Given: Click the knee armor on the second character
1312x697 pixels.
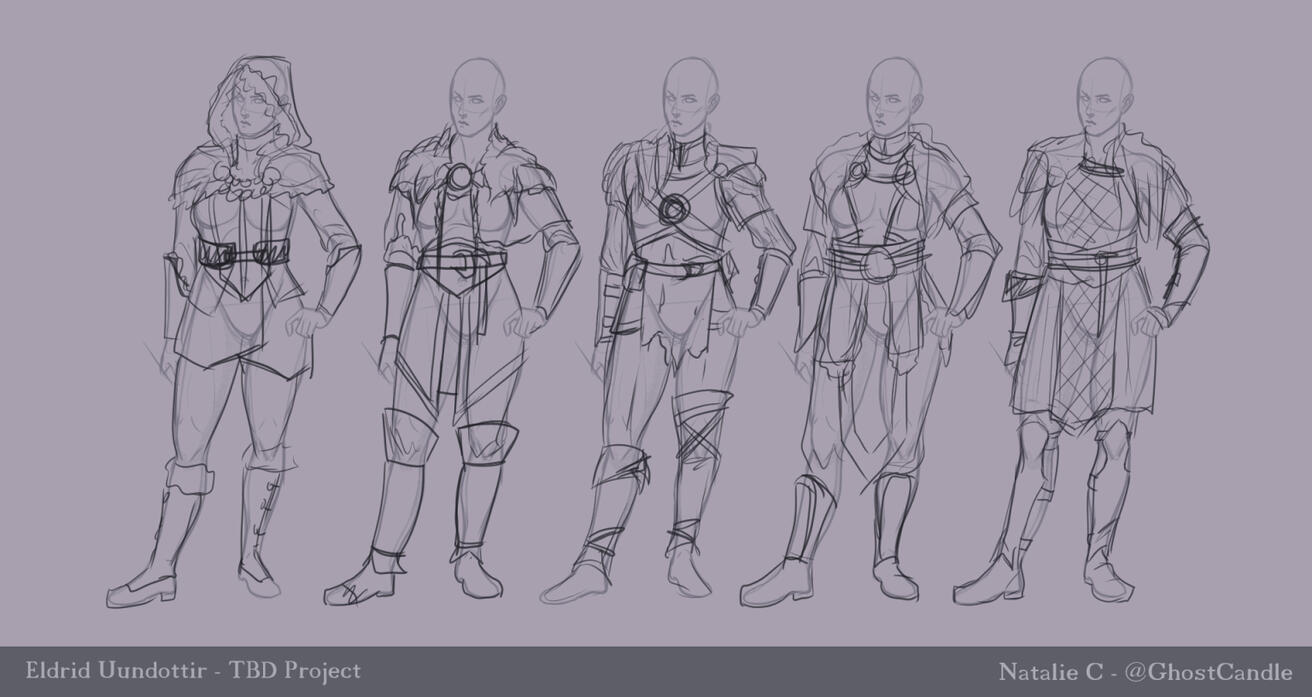Looking at the screenshot, I should [x=487, y=442].
